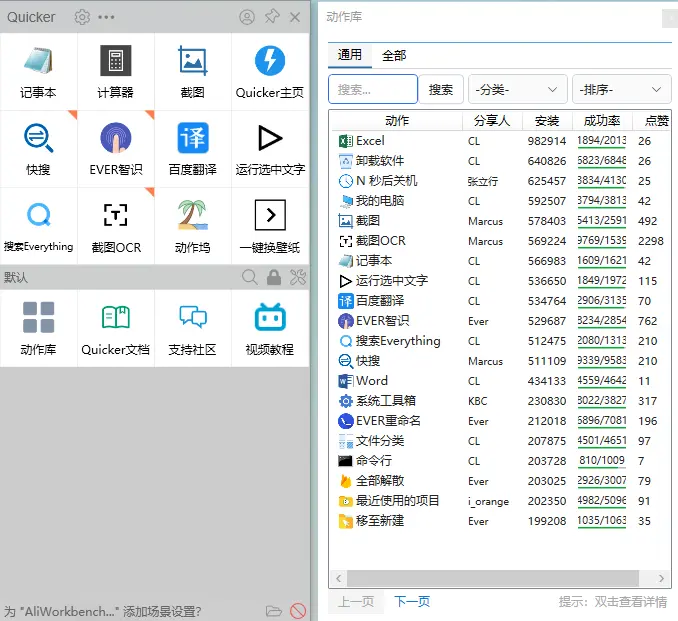Viewport: 678px width, 621px height.
Task: Select the 全部解散 row
Action: (501, 481)
